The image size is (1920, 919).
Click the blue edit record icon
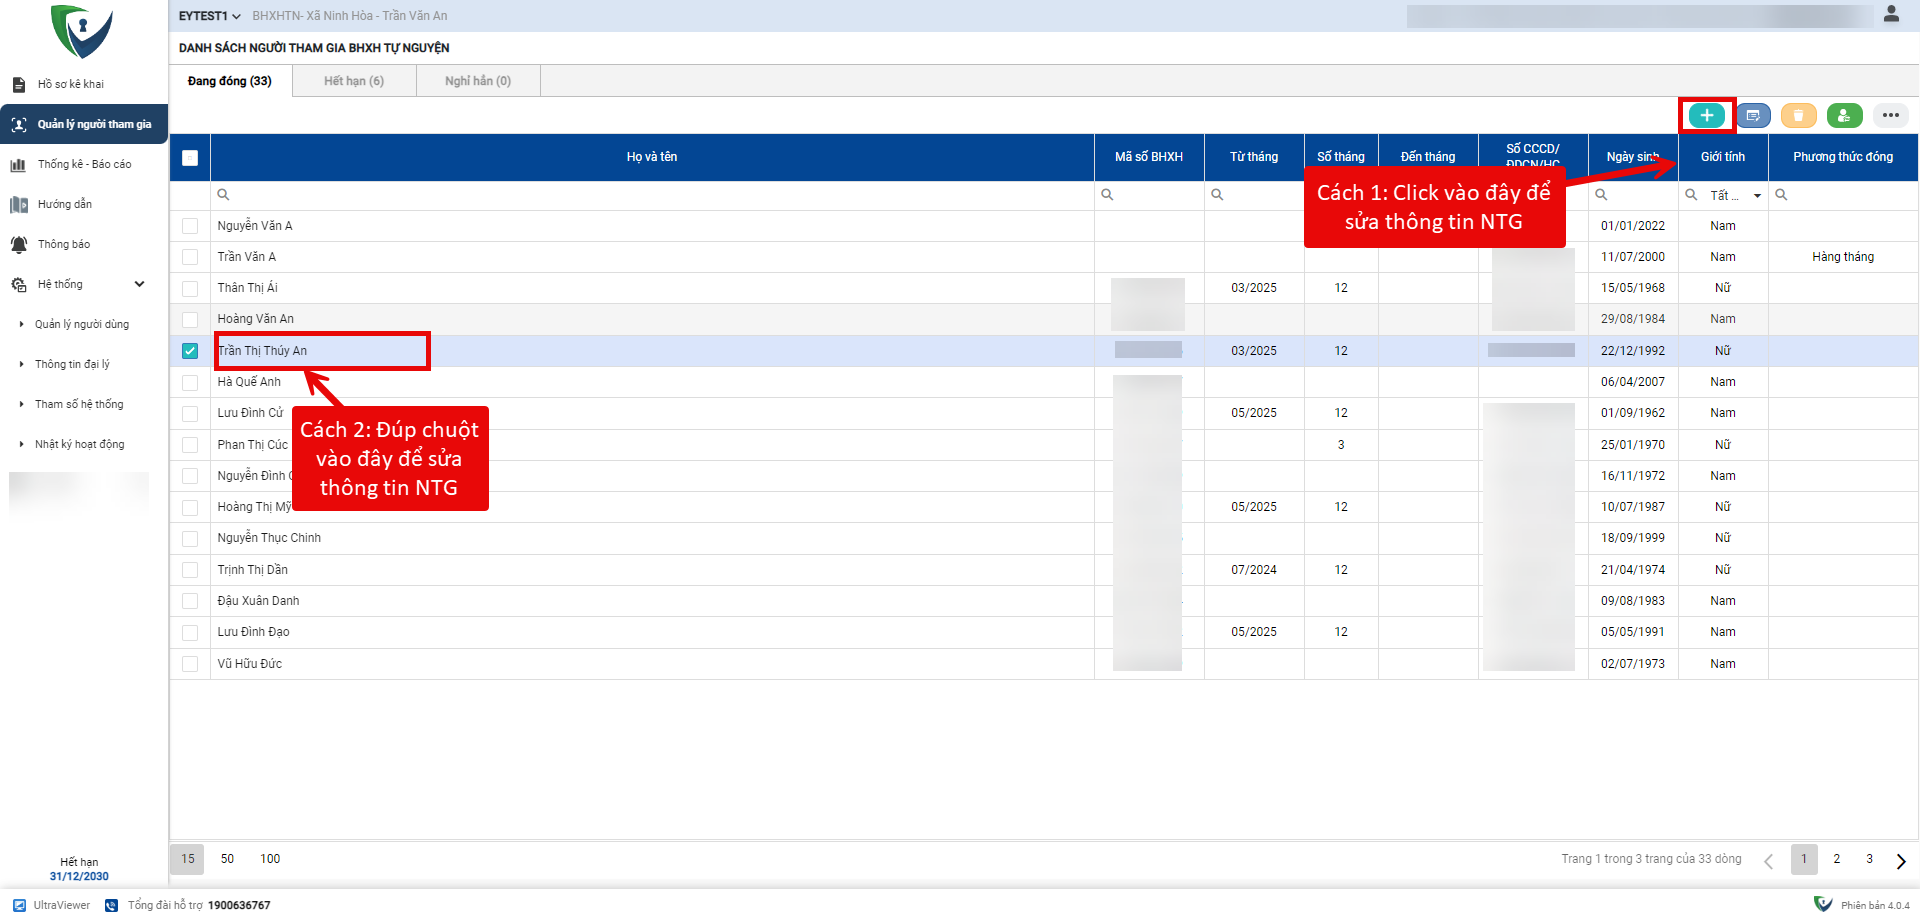[x=1753, y=116]
